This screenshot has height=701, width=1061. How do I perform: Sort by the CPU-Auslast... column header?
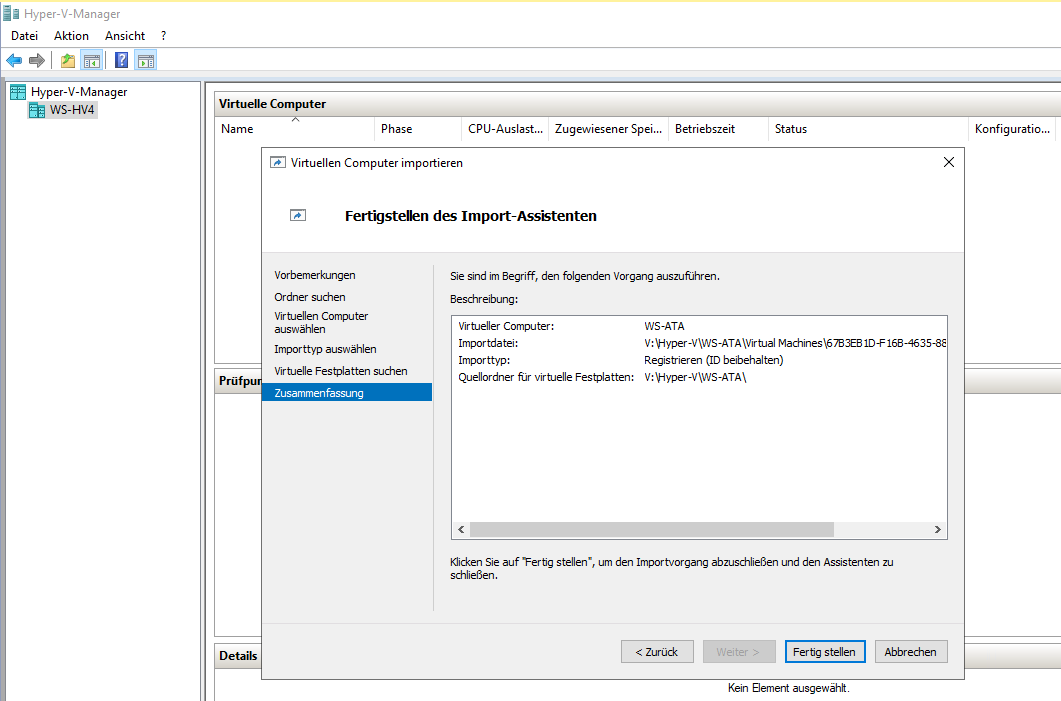(x=505, y=129)
